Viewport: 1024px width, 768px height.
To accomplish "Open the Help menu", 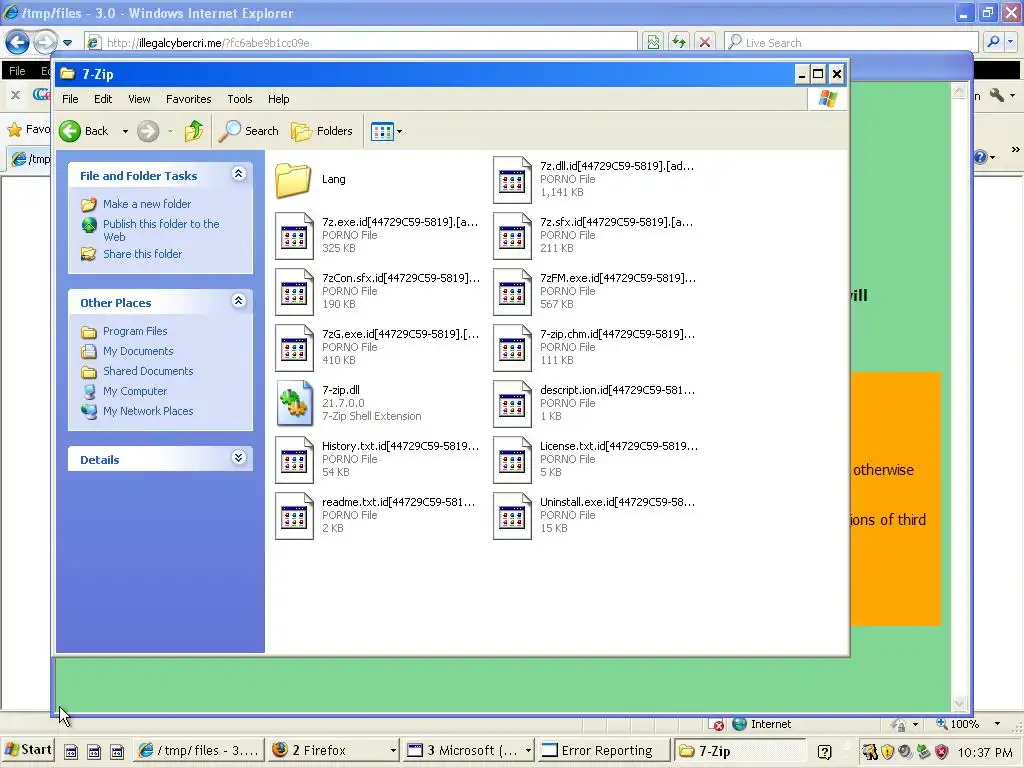I will pyautogui.click(x=278, y=99).
